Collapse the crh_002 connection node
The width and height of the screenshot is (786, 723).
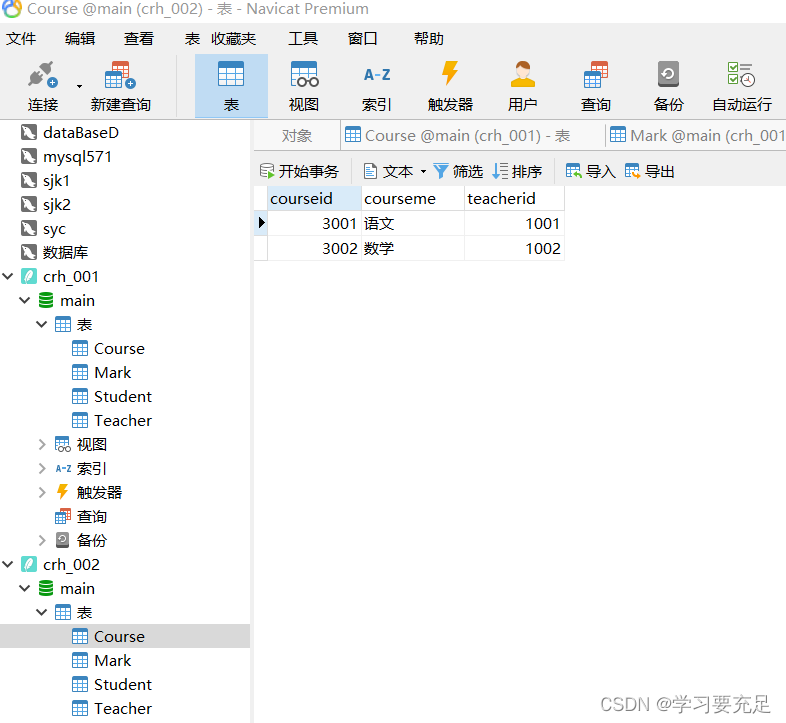click(x=8, y=564)
